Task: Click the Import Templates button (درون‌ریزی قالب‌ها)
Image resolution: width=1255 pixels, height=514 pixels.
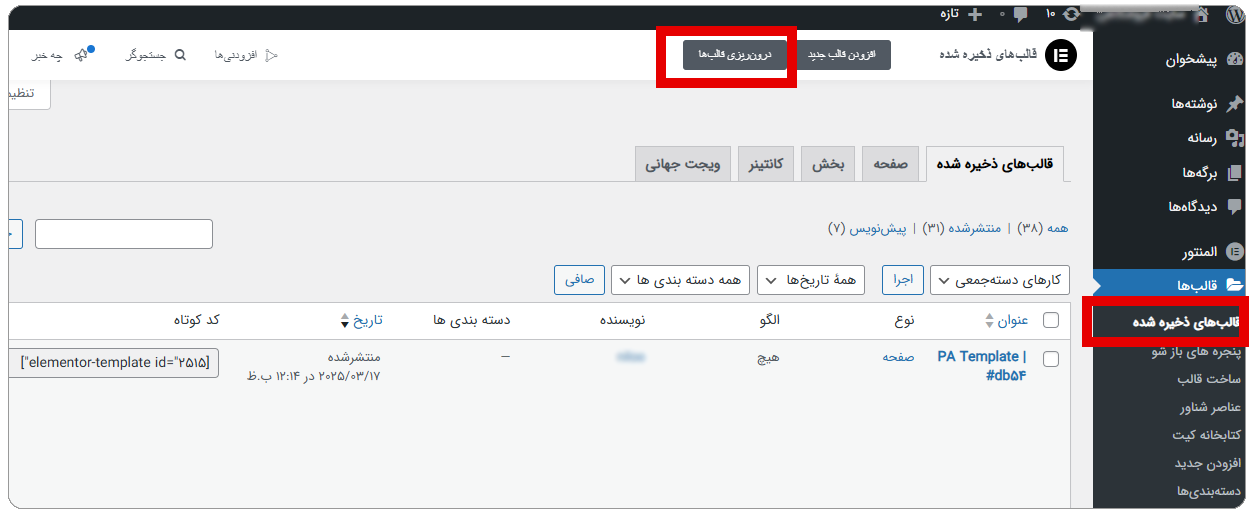Action: coord(726,55)
